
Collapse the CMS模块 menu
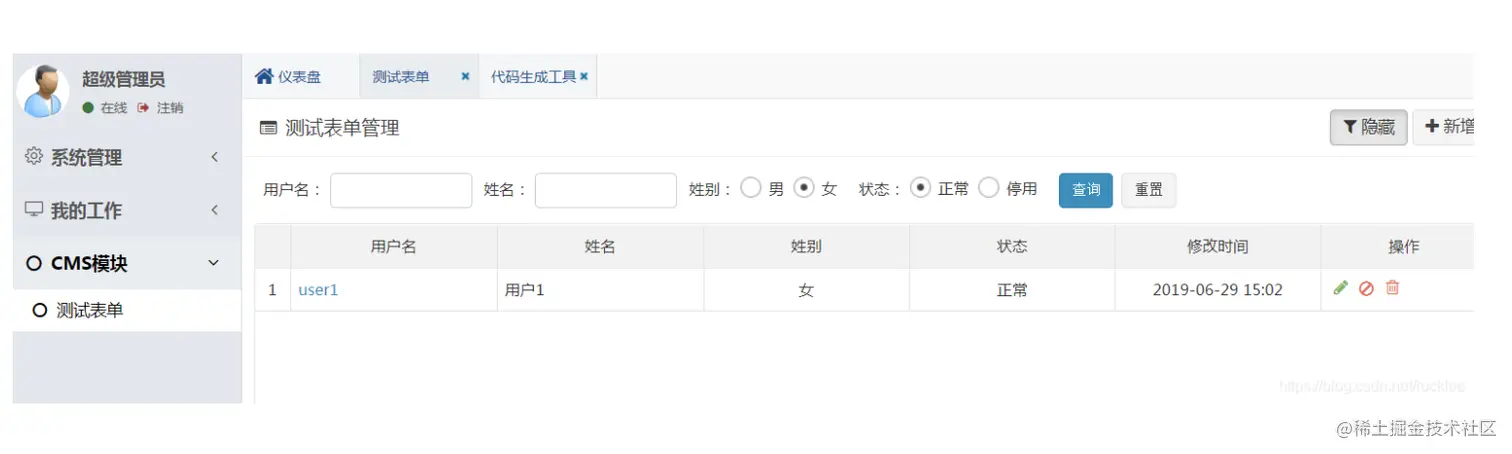[127, 263]
